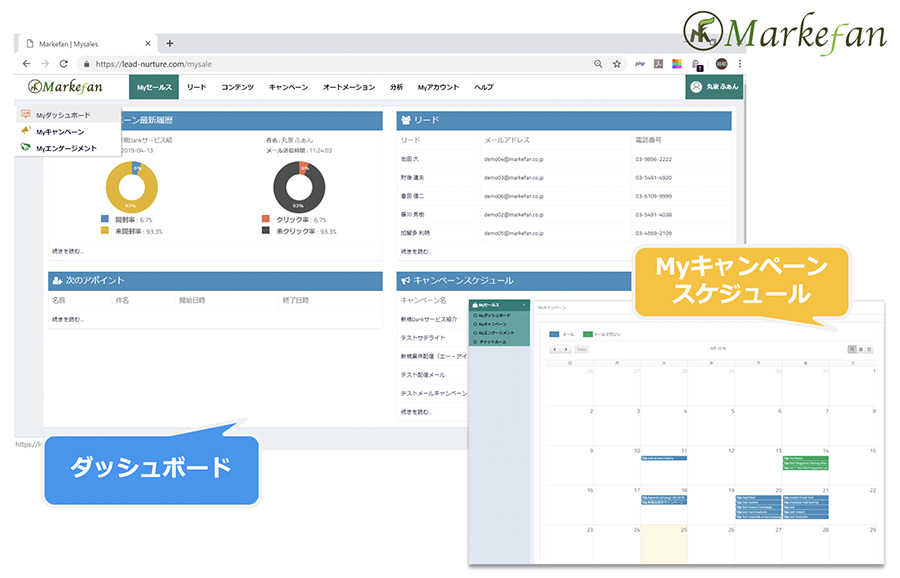Click lead email demo04@markefan.co.jp
The height and width of the screenshot is (578, 900).
pos(514,159)
